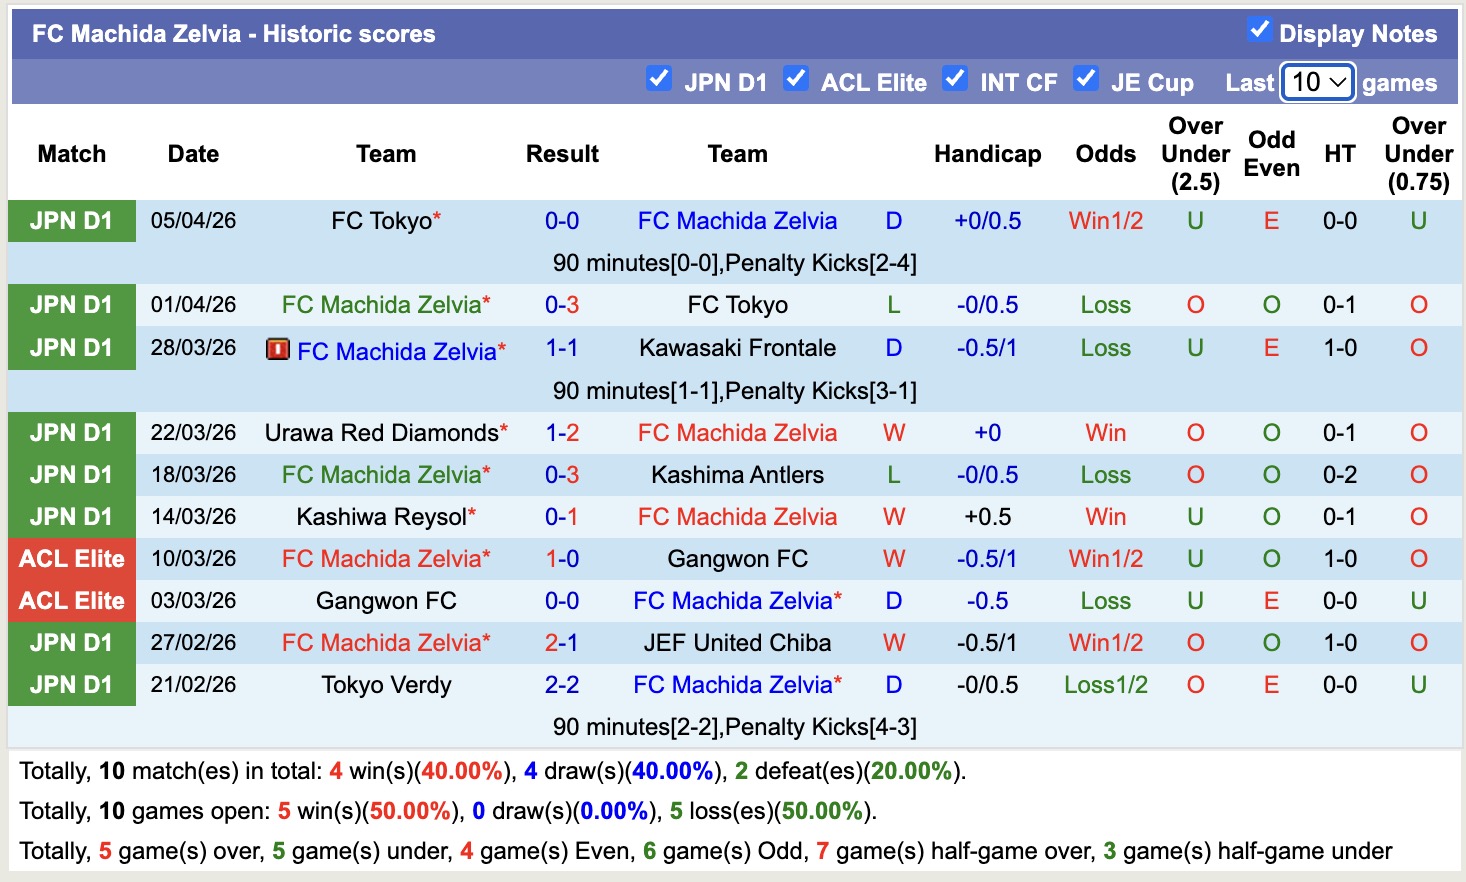Open the Kashiwa Reysol team link

pos(385,517)
